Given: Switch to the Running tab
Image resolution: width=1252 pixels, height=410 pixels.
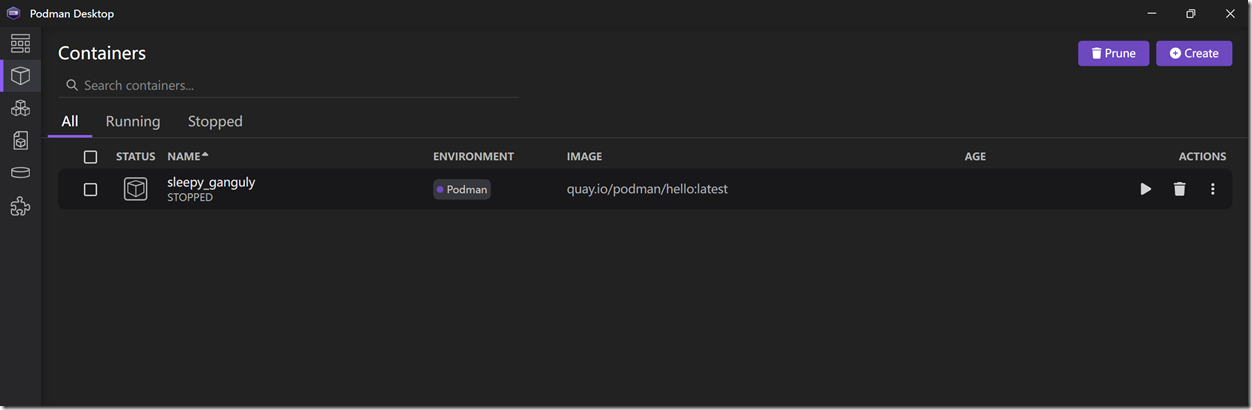Looking at the screenshot, I should [x=133, y=121].
